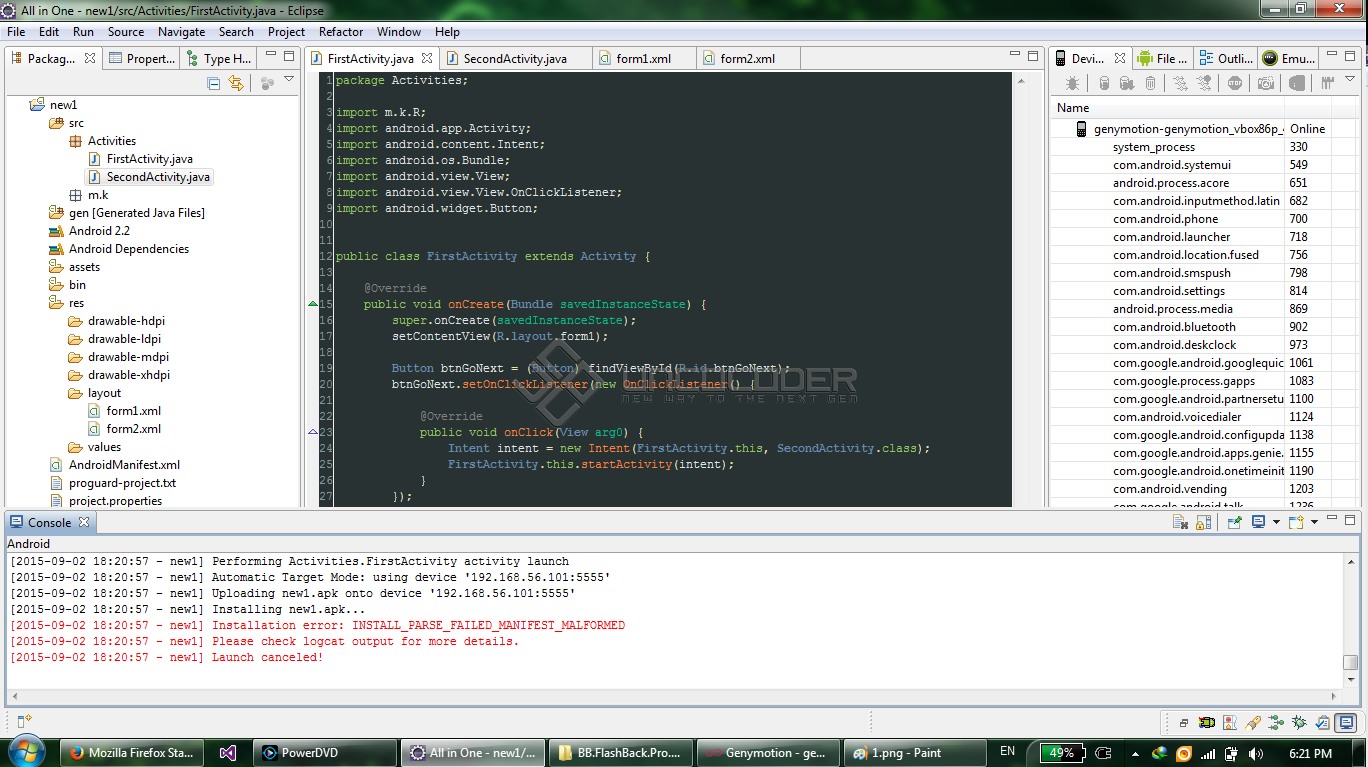Open Display Selected Console dropdown arrow
1368x767 pixels.
click(1277, 522)
